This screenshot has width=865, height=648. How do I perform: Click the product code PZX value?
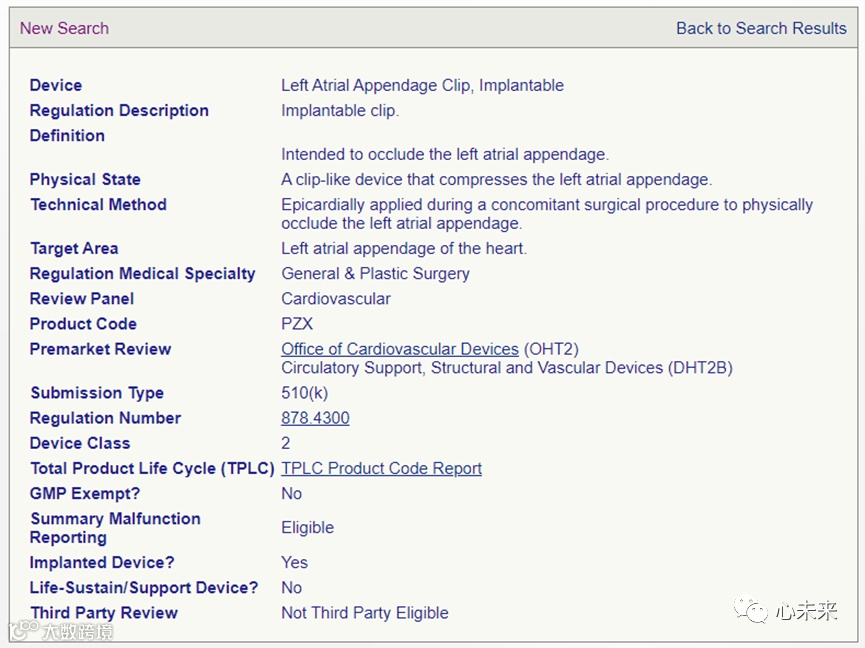tap(299, 324)
